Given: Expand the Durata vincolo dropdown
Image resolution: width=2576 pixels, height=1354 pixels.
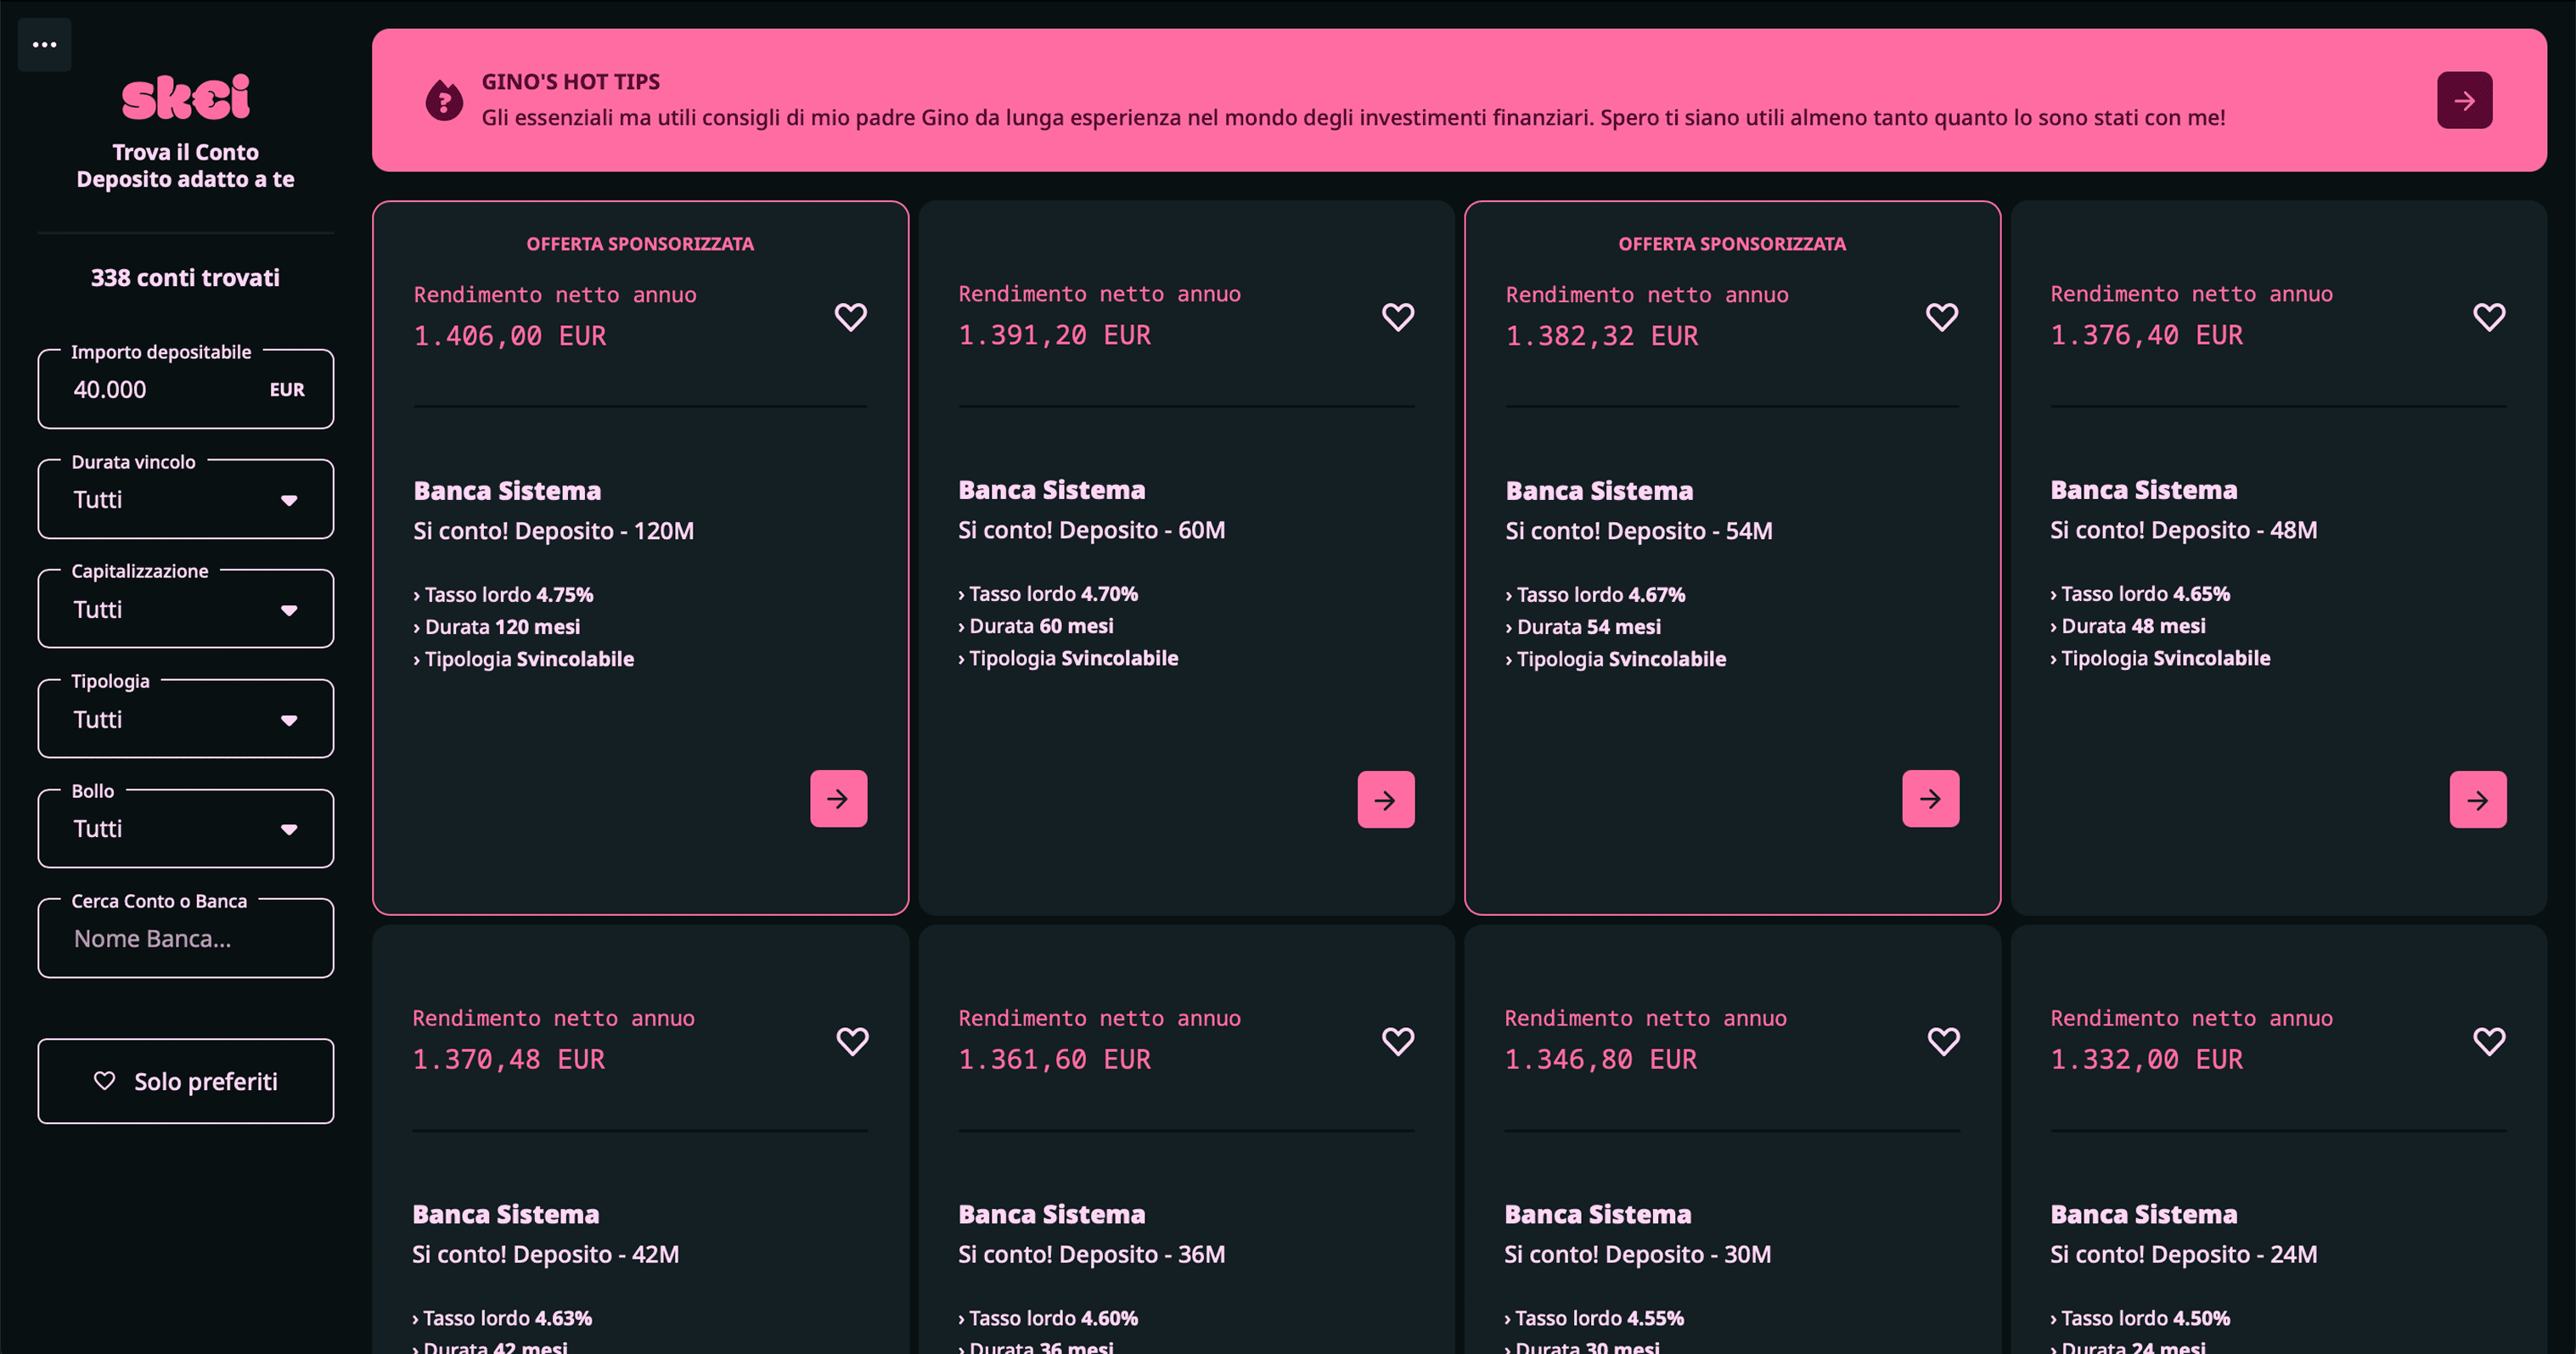Looking at the screenshot, I should pos(186,499).
